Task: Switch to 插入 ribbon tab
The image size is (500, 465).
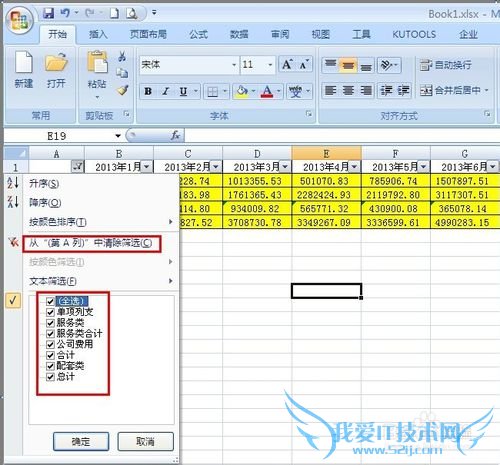Action: pos(98,34)
